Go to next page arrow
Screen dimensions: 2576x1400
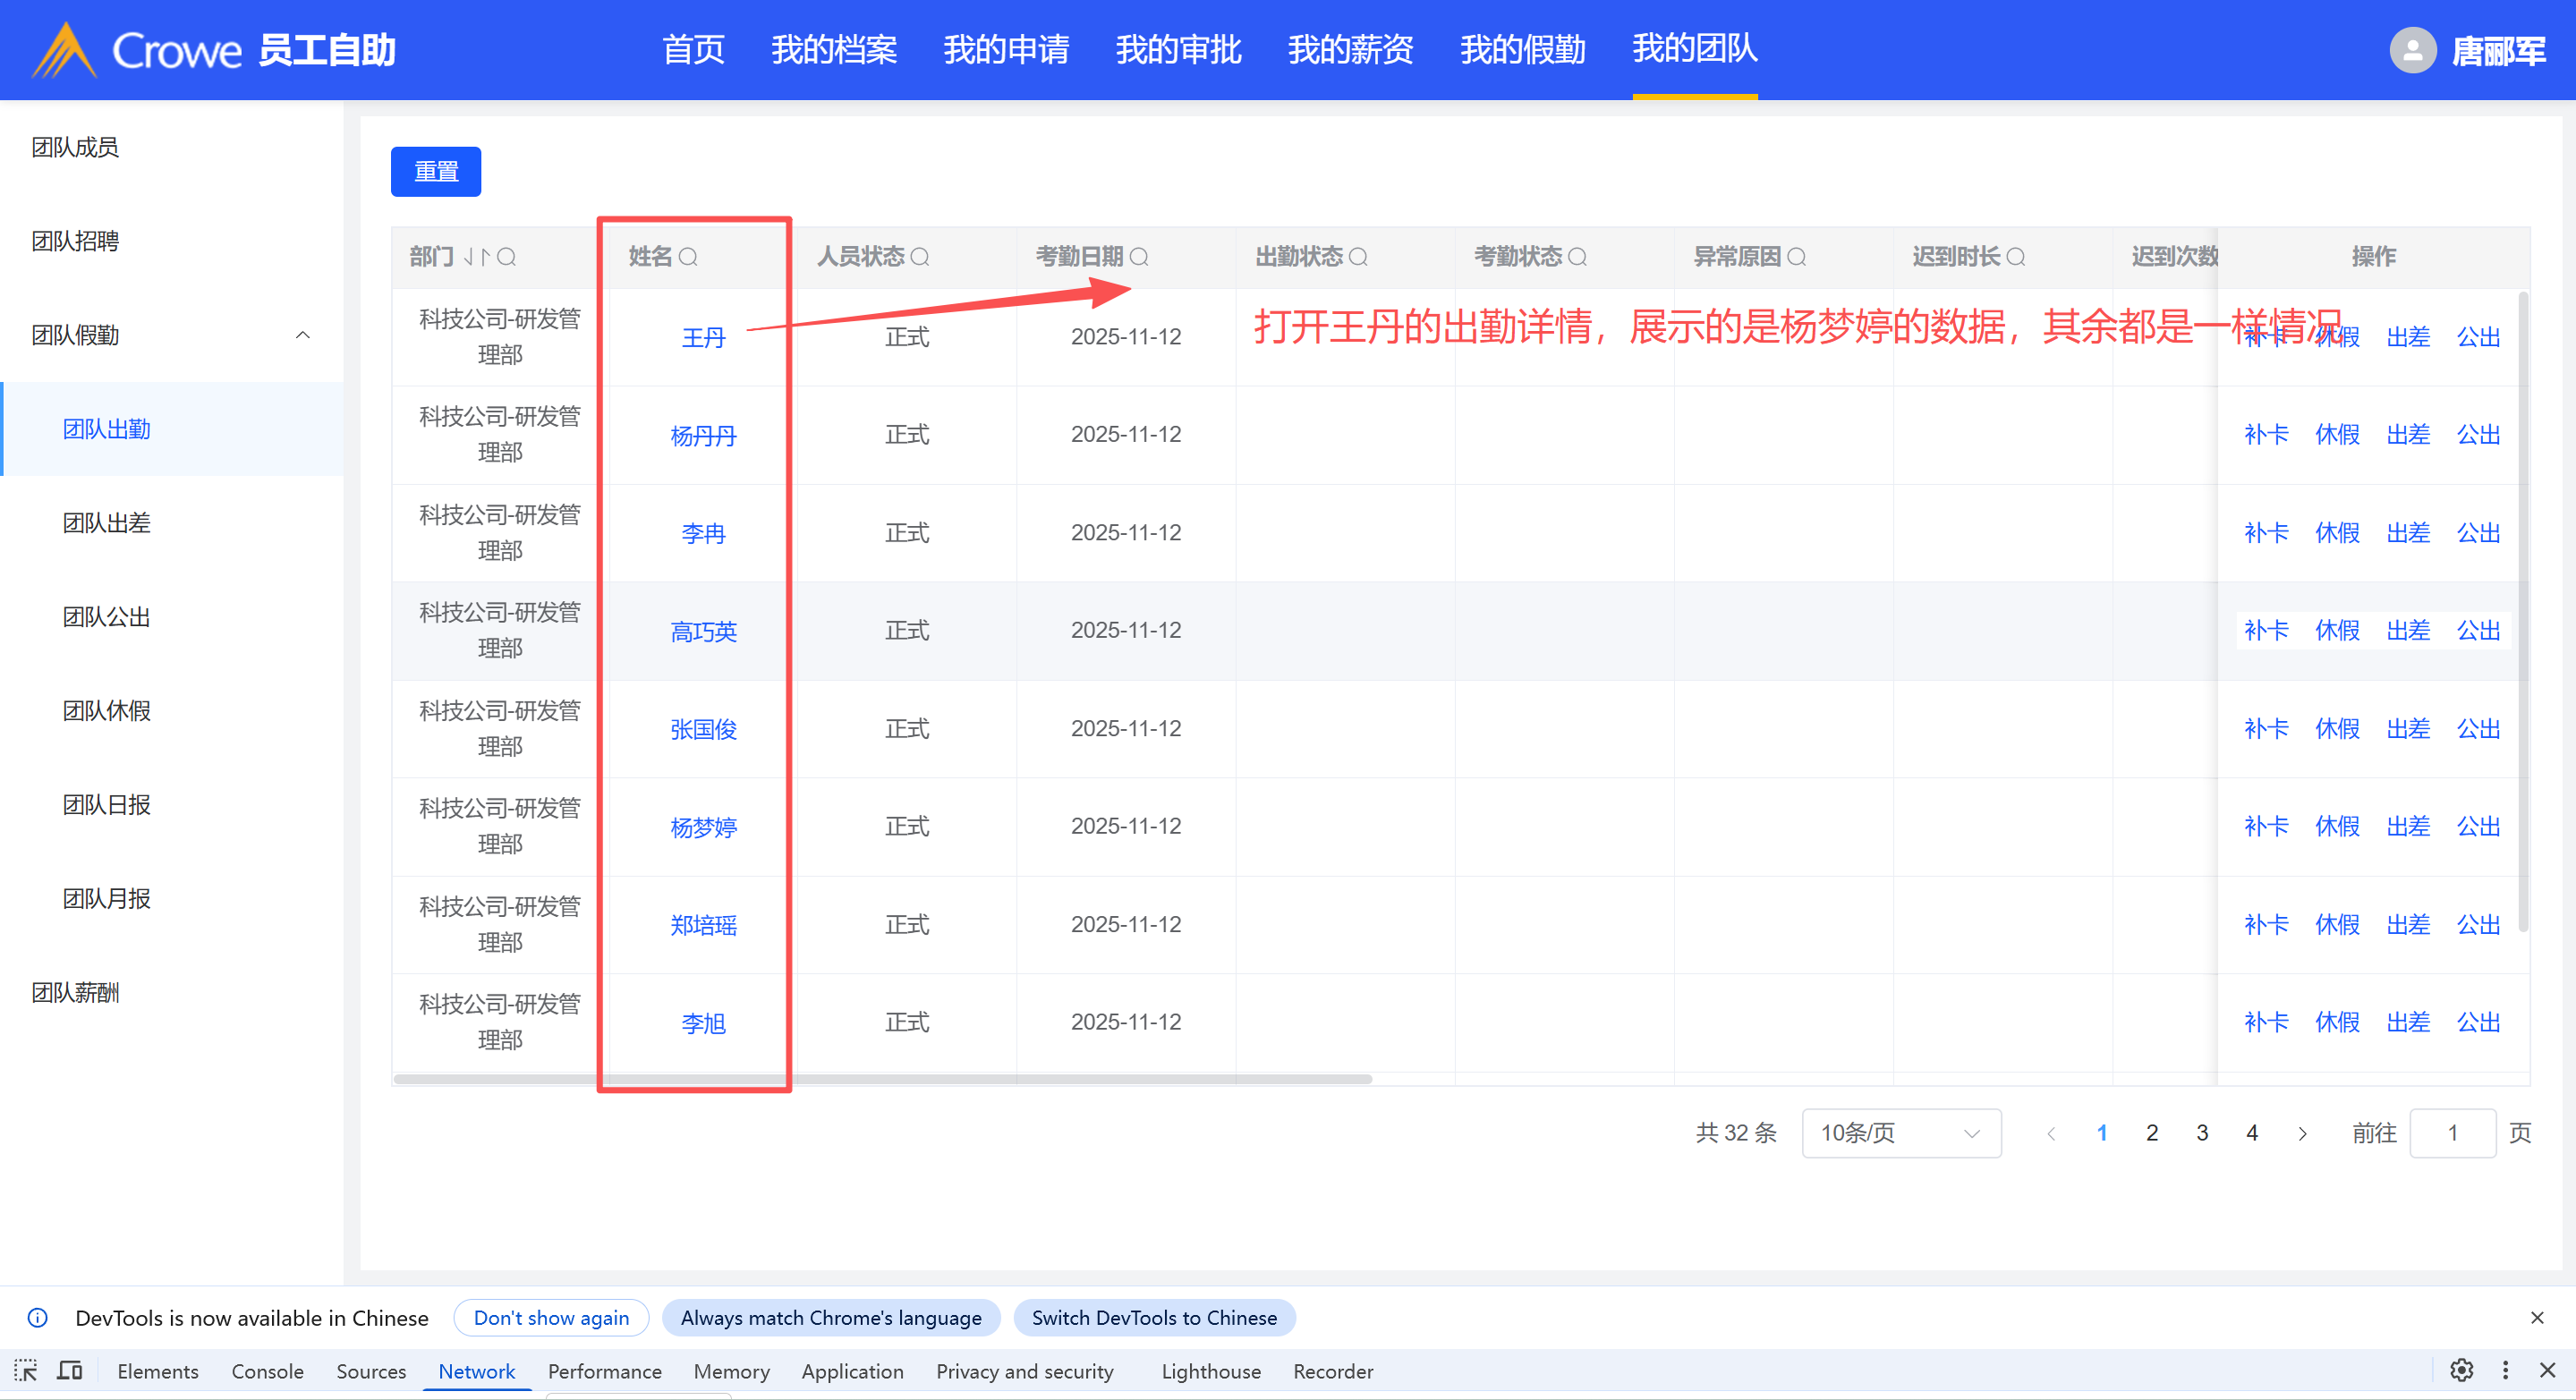click(x=2302, y=1133)
